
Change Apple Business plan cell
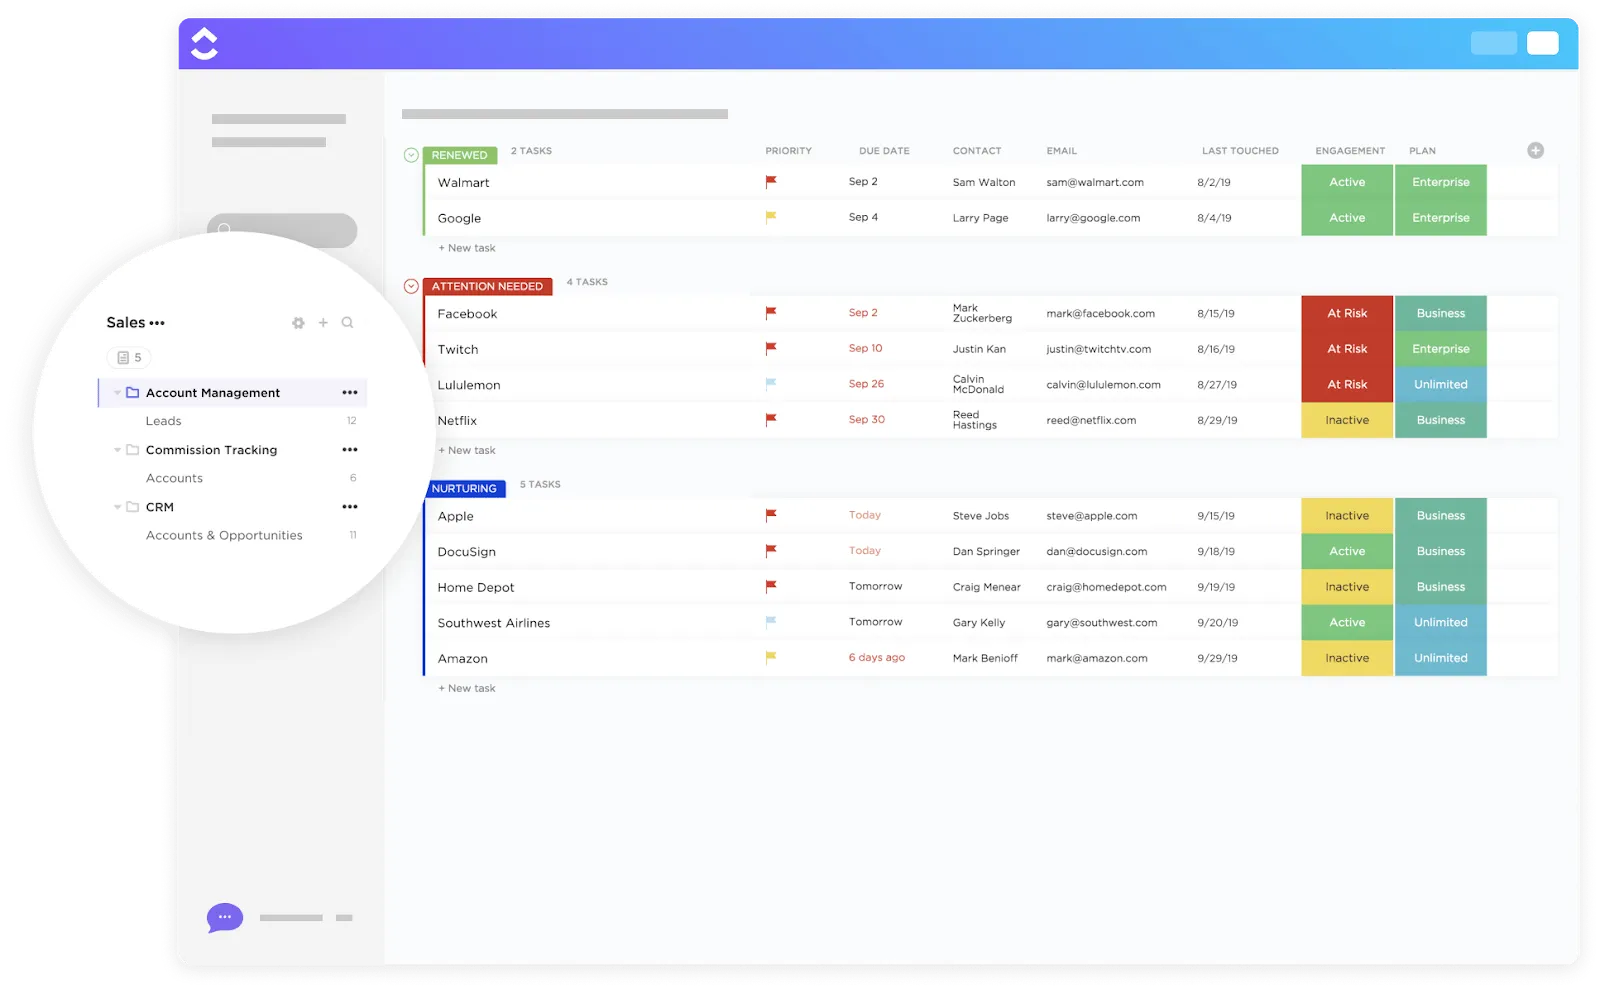pos(1441,516)
